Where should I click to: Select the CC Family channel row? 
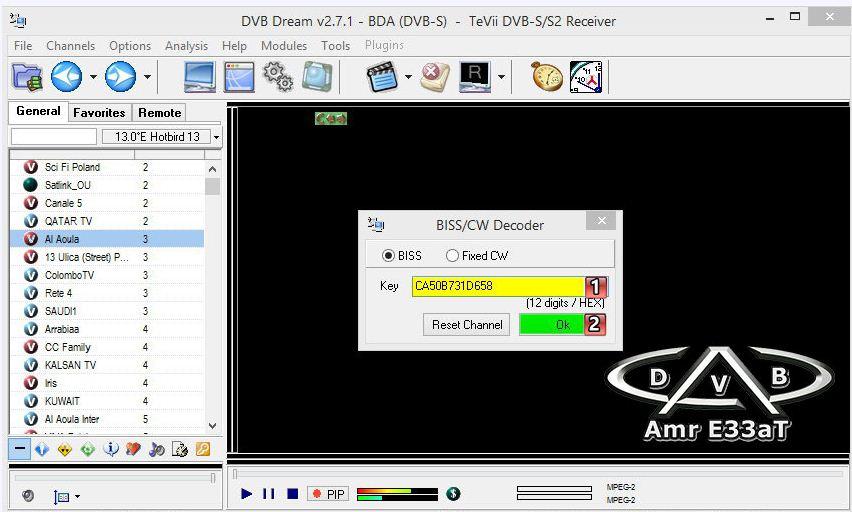click(x=107, y=347)
